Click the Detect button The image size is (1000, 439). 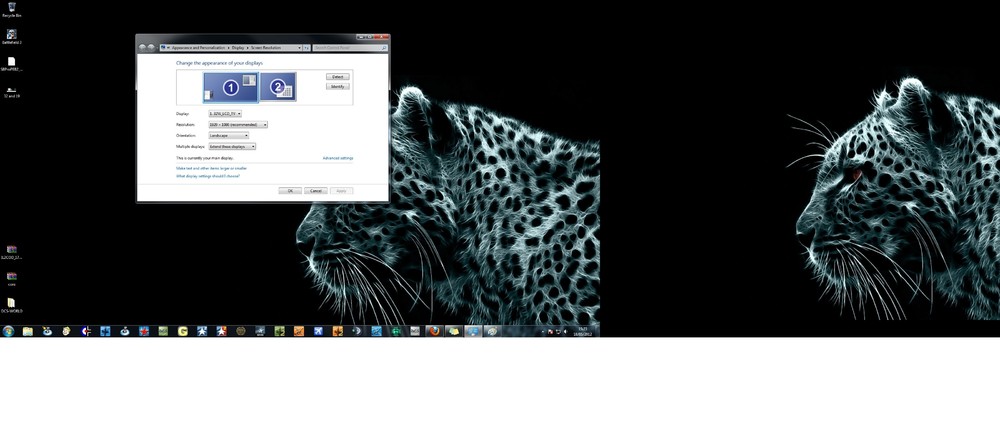tap(337, 77)
